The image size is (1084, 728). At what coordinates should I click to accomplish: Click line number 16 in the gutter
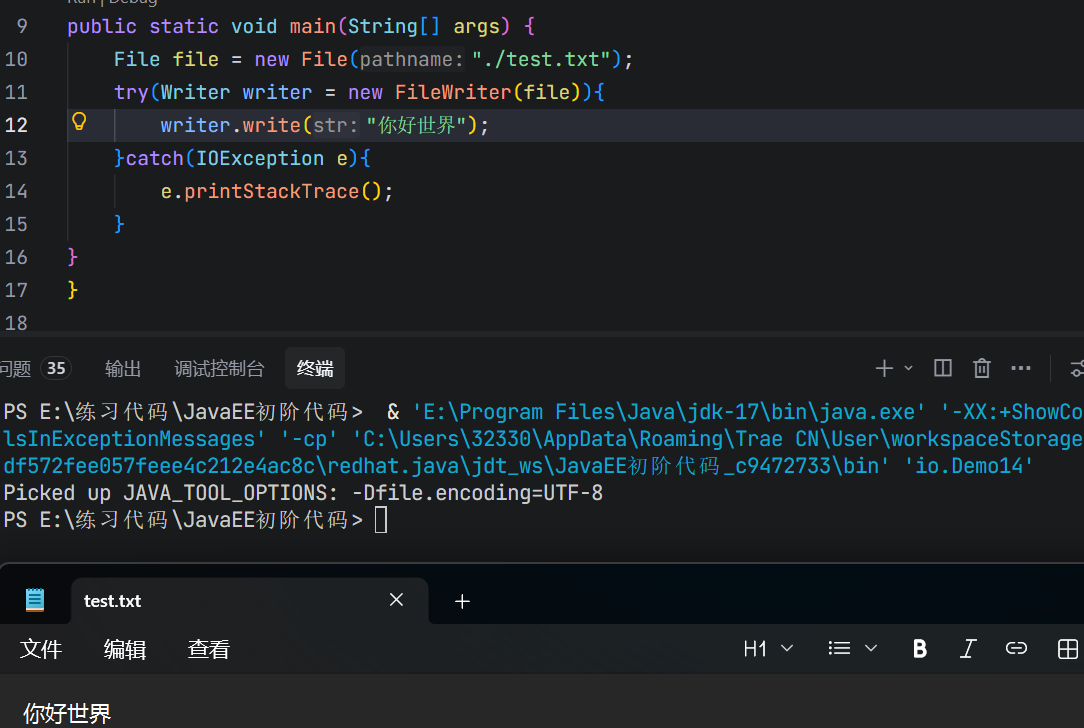click(17, 257)
